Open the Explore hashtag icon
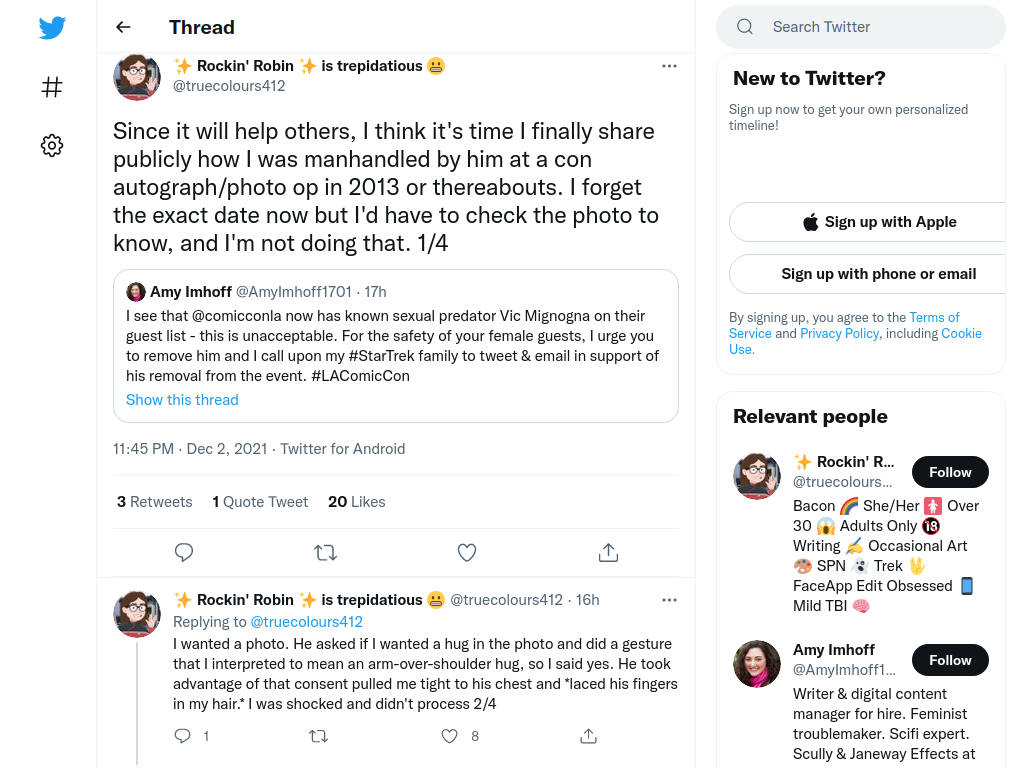The height and width of the screenshot is (768, 1024). pyautogui.click(x=52, y=87)
